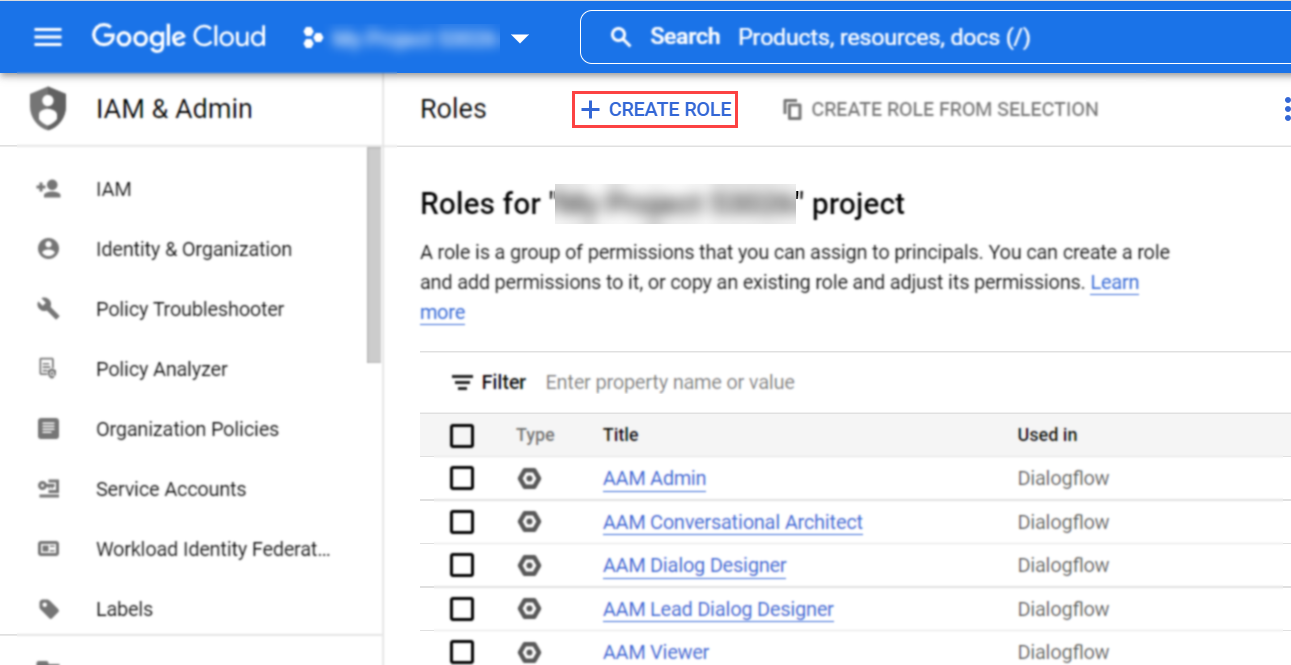Click the Service Accounts icon
Viewport: 1291px width, 665px height.
(48, 489)
